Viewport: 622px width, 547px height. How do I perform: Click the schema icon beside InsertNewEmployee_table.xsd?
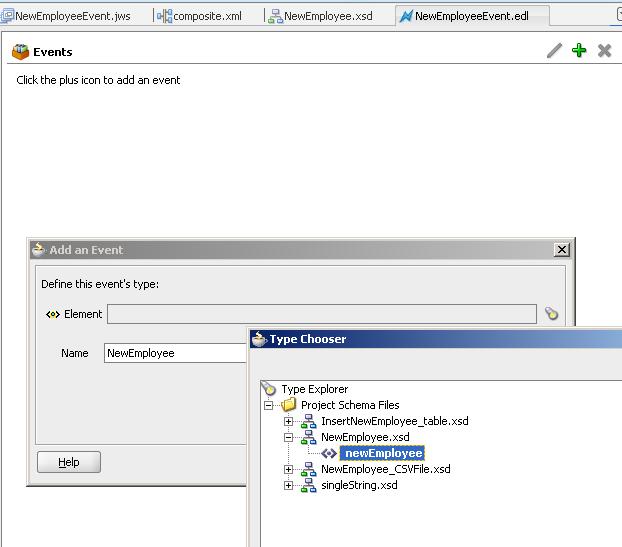(x=309, y=421)
